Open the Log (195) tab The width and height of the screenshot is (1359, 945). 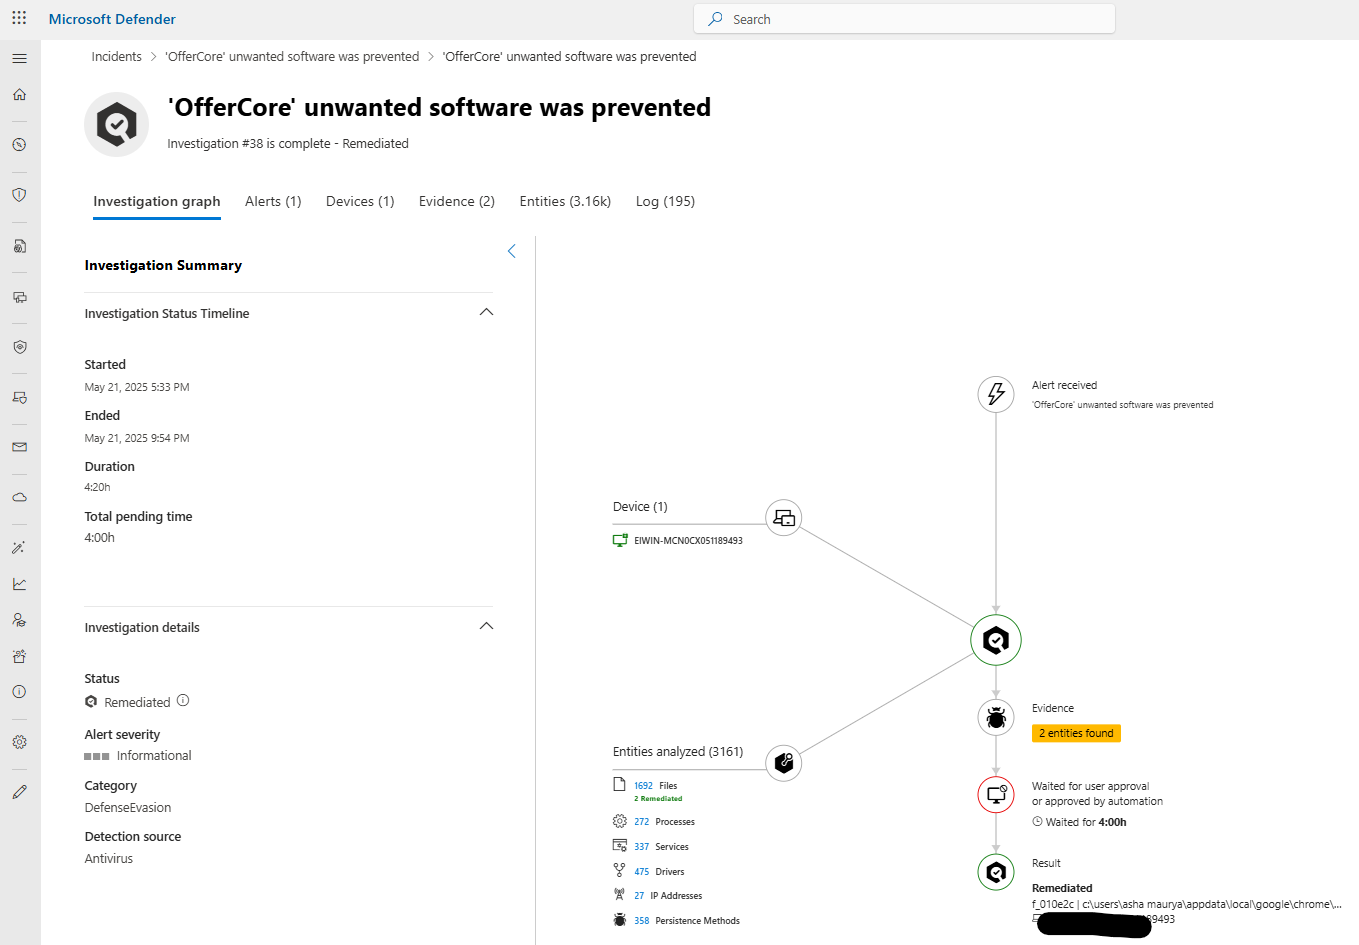point(665,201)
